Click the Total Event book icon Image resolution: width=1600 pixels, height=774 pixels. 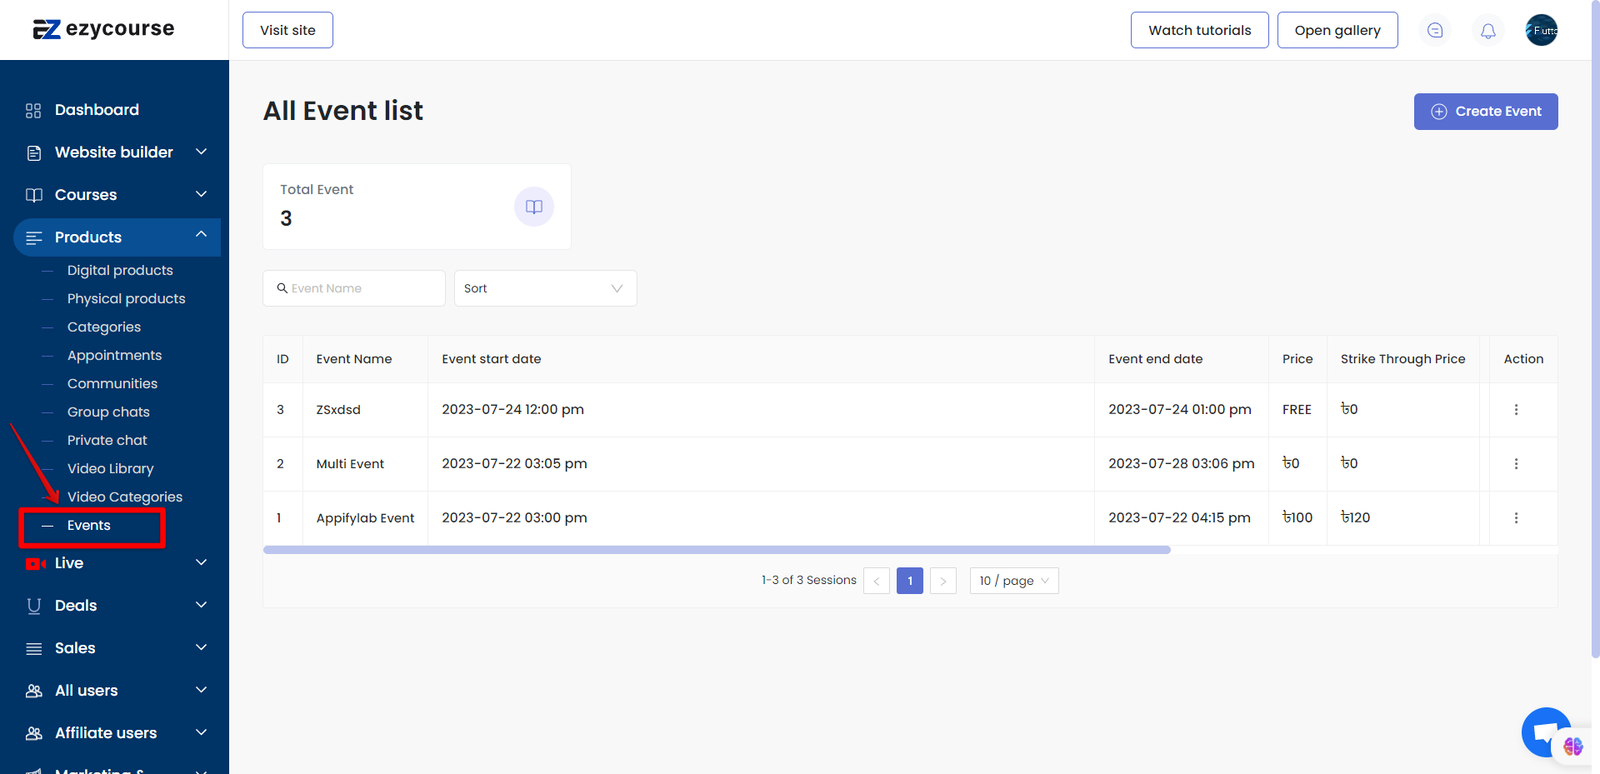click(x=534, y=207)
